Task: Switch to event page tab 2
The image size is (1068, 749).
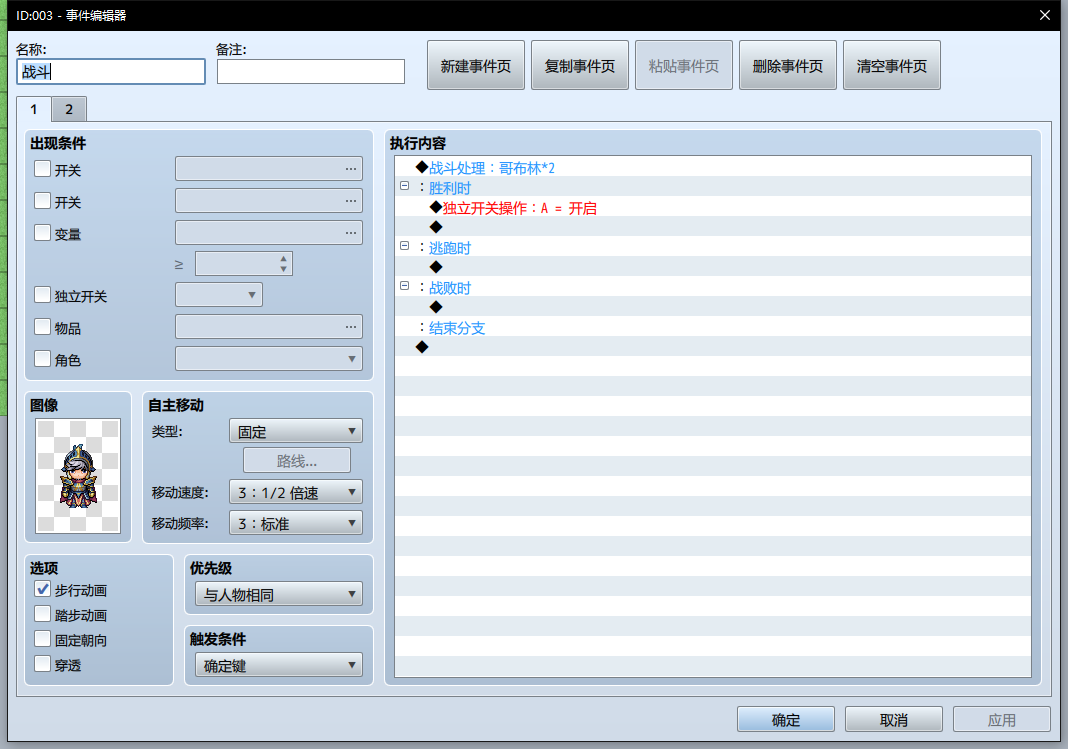Action: 69,109
